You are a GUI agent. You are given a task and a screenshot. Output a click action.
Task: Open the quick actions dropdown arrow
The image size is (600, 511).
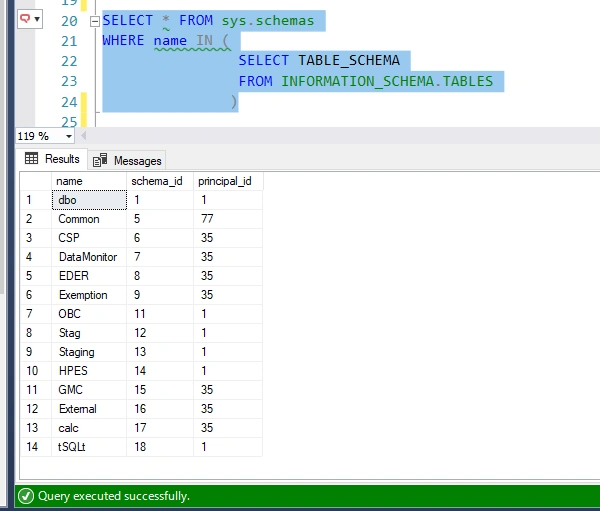pos(37,19)
